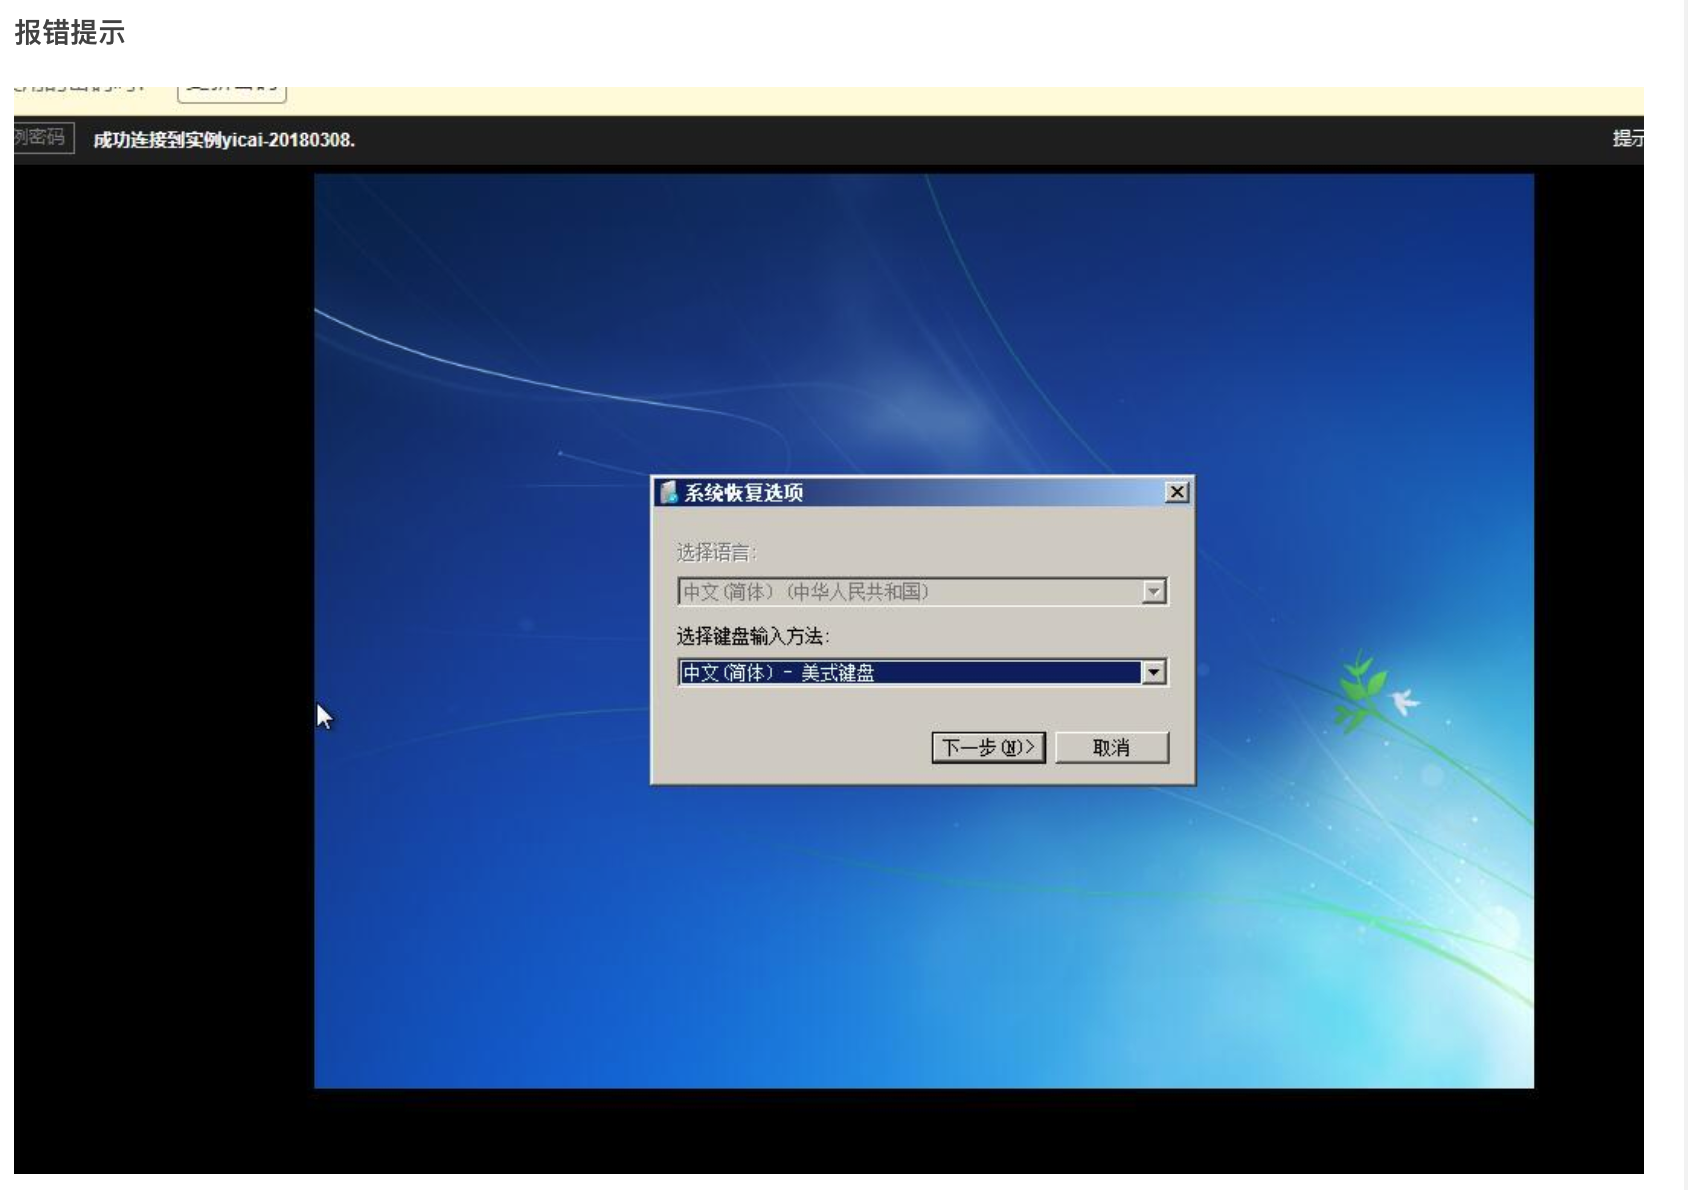The image size is (1688, 1190).
Task: Close the 系统恢复选项 dialog
Action: 1177,492
